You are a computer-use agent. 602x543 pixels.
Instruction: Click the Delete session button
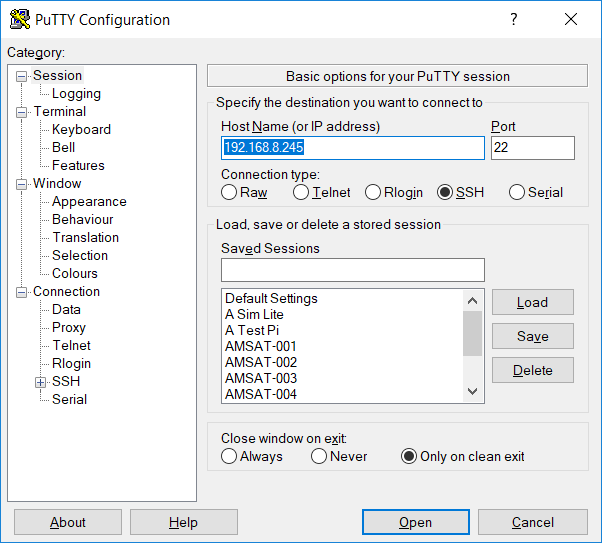533,371
